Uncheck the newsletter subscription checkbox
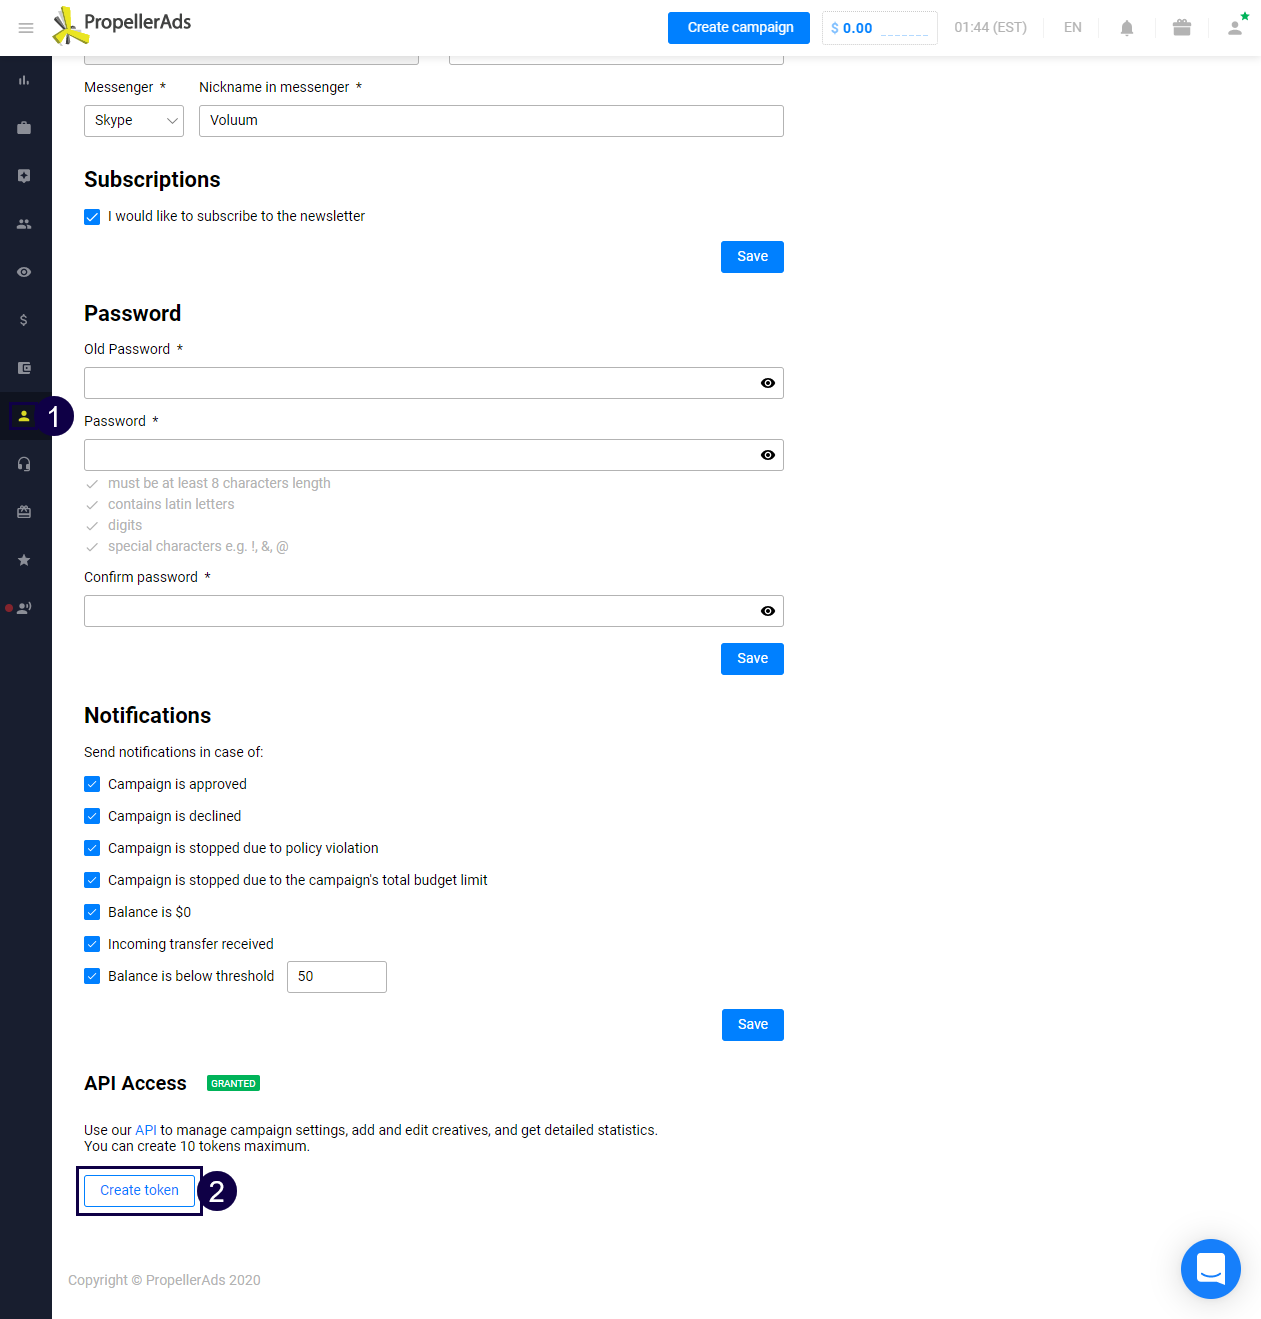 point(92,217)
